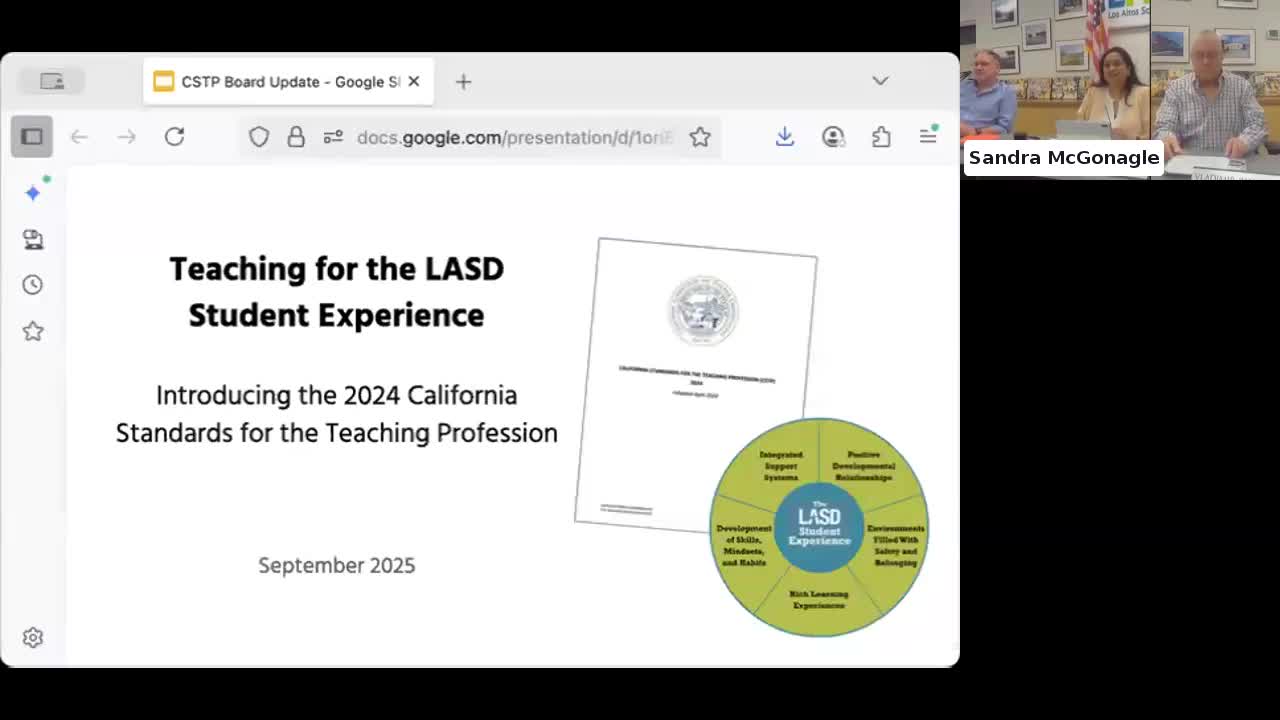
Task: Open the profile avatar icon
Action: (833, 136)
